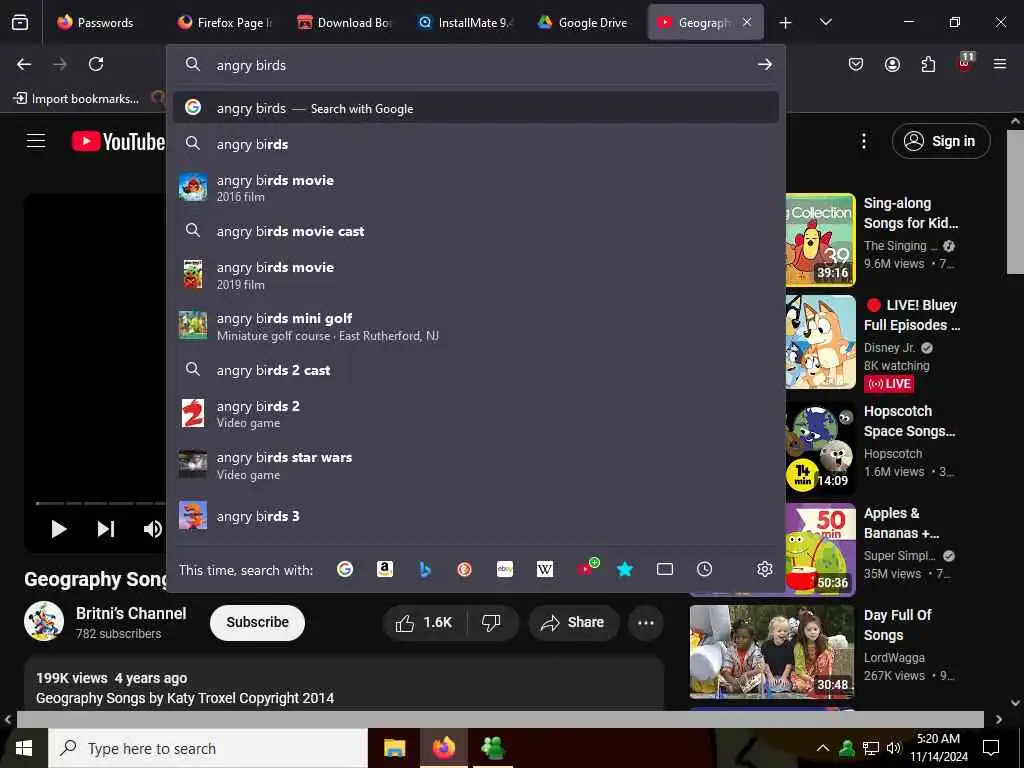This screenshot has height=768, width=1024.
Task: Reload the current page
Action: tap(96, 64)
